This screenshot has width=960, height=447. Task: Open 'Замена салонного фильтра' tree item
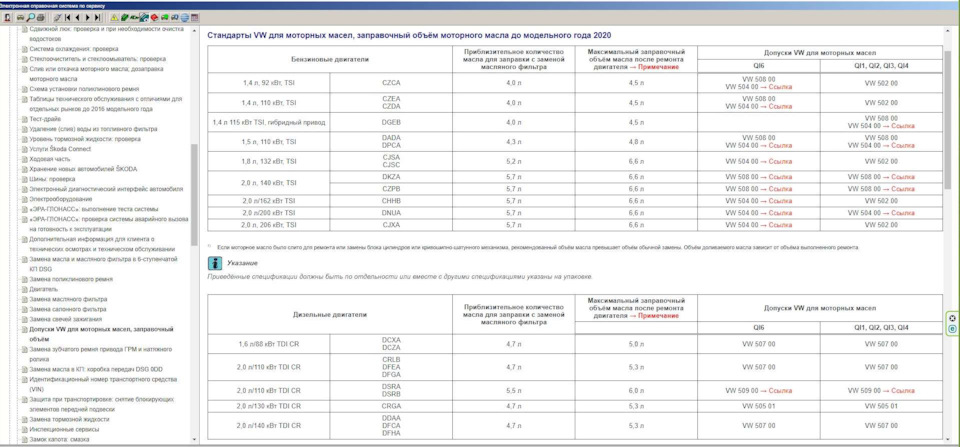tap(68, 309)
